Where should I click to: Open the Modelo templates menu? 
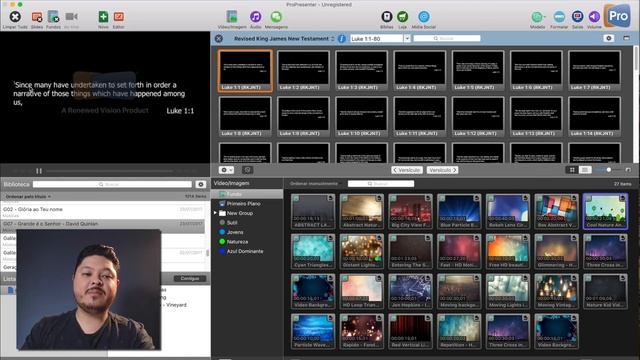538,17
